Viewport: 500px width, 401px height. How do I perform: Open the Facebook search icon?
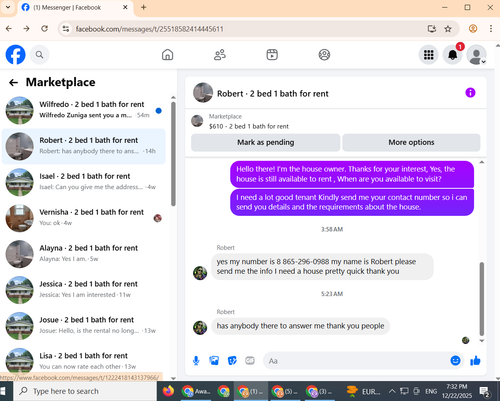[x=39, y=55]
